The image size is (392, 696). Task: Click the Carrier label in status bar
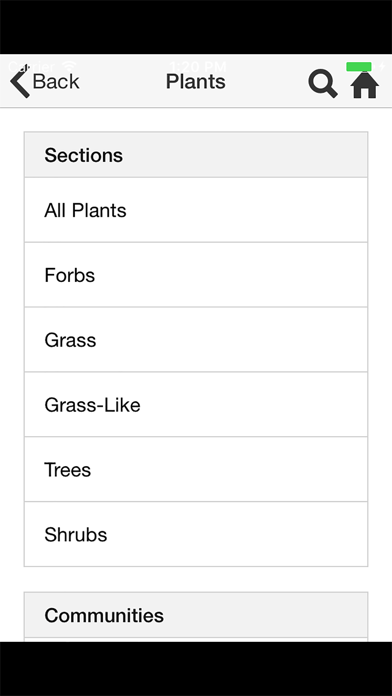click(x=31, y=67)
